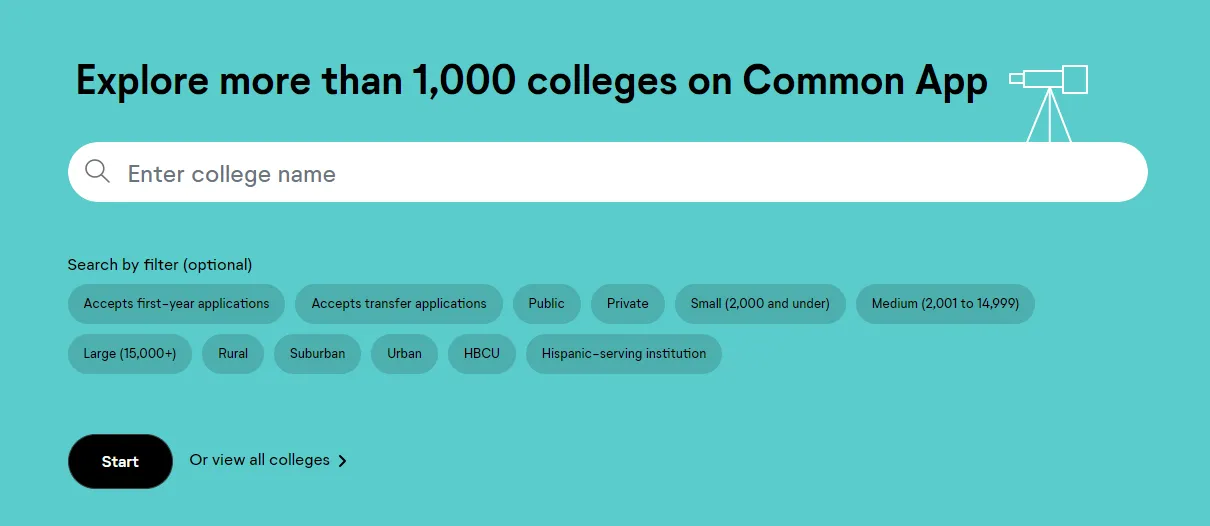This screenshot has width=1210, height=526.
Task: Toggle the Rural filter chip
Action: click(233, 353)
